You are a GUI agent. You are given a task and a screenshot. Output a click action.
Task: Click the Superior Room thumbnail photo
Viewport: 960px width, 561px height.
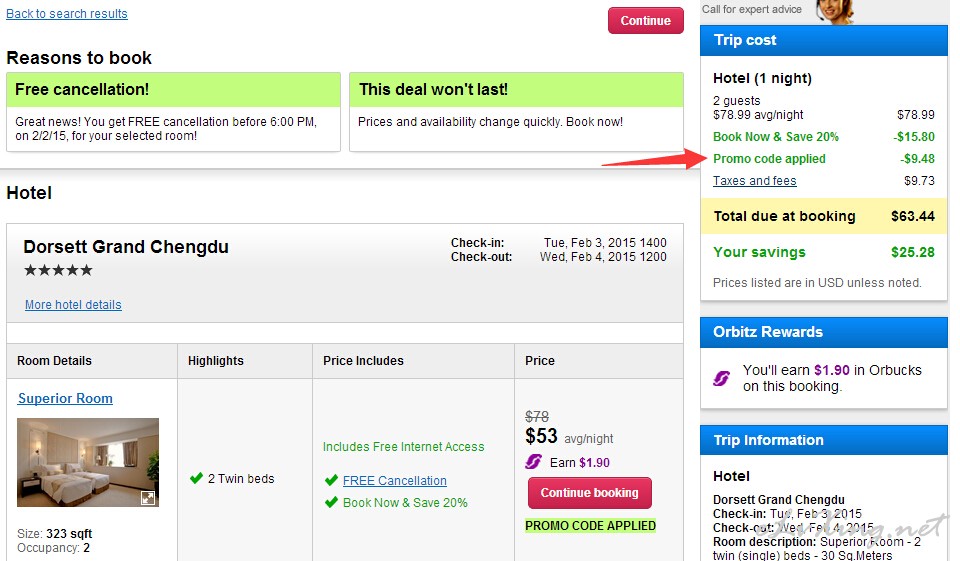pos(87,462)
